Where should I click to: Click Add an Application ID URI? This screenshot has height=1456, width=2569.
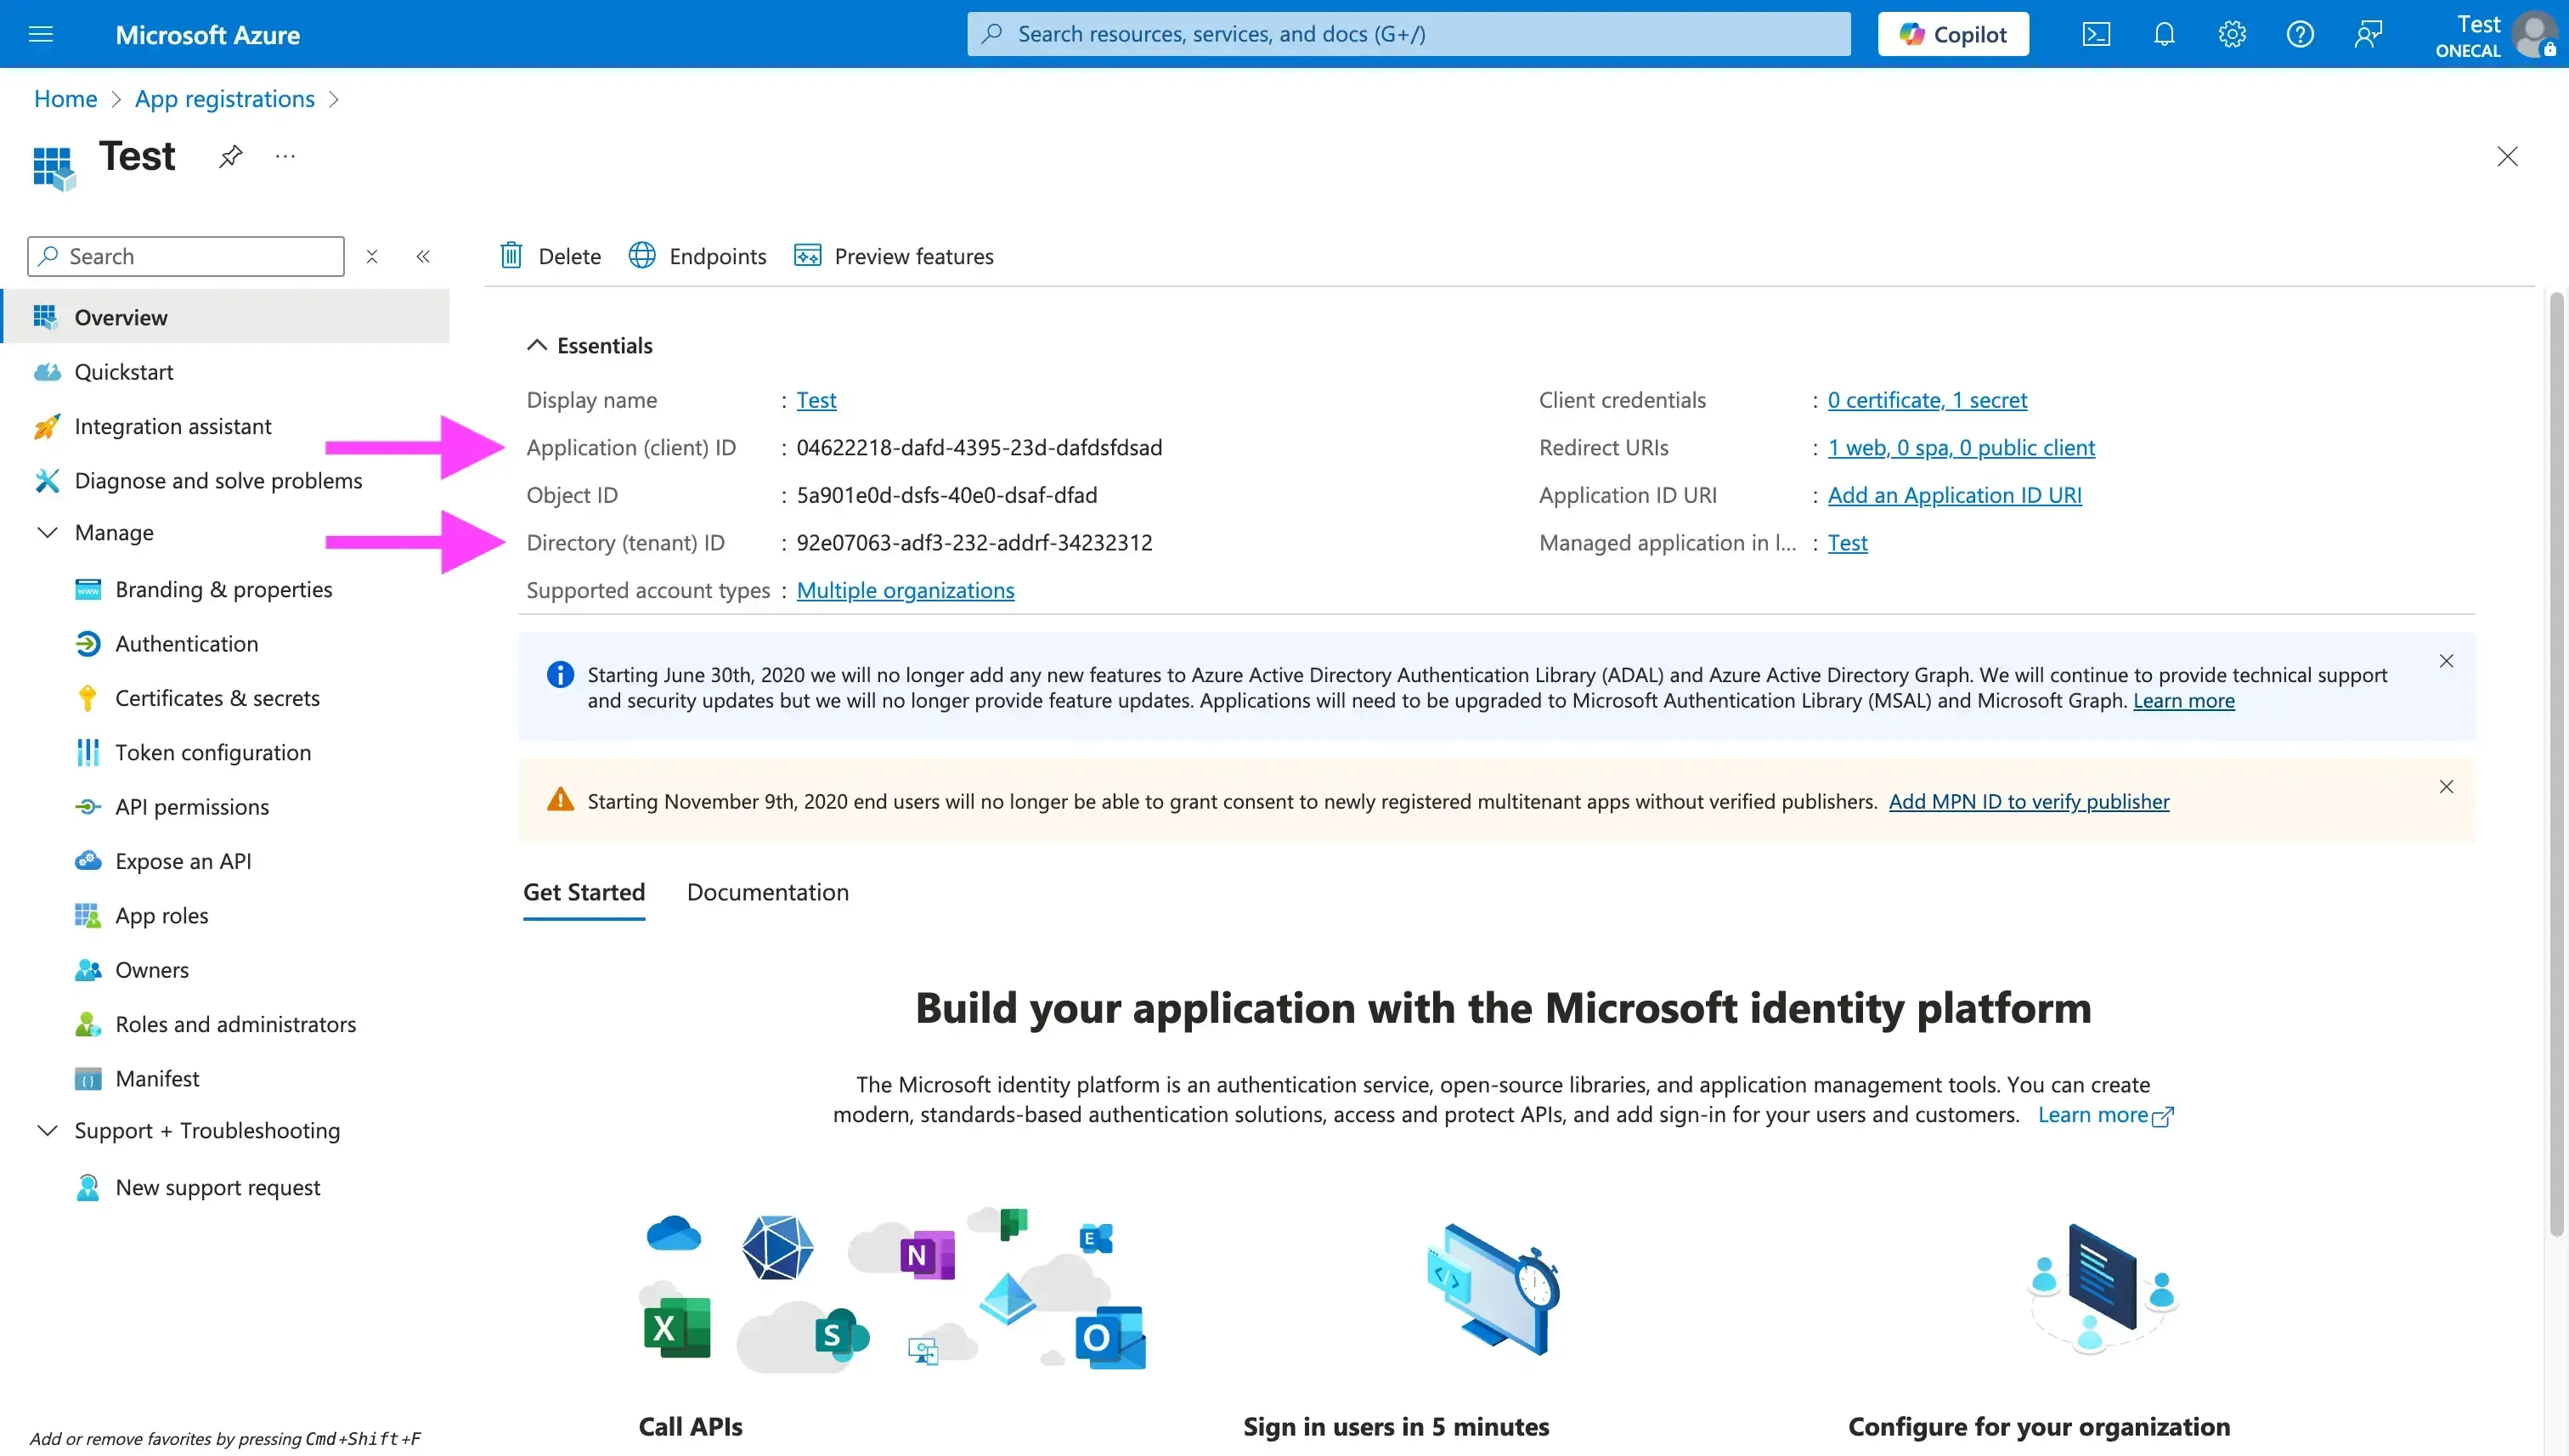(x=1953, y=494)
